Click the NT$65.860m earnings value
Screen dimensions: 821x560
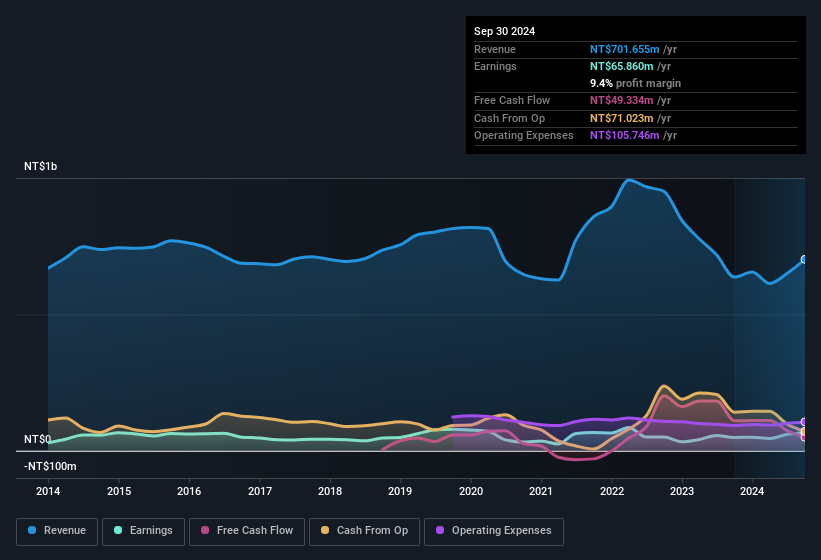coord(622,66)
